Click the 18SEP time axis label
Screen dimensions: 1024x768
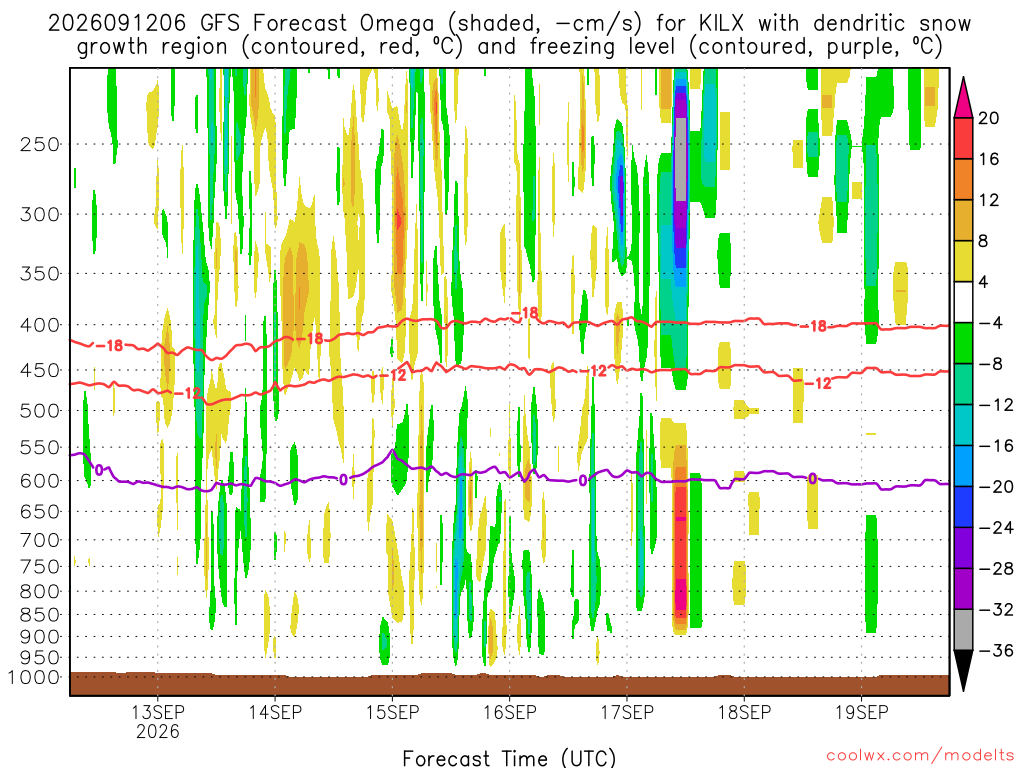744,712
